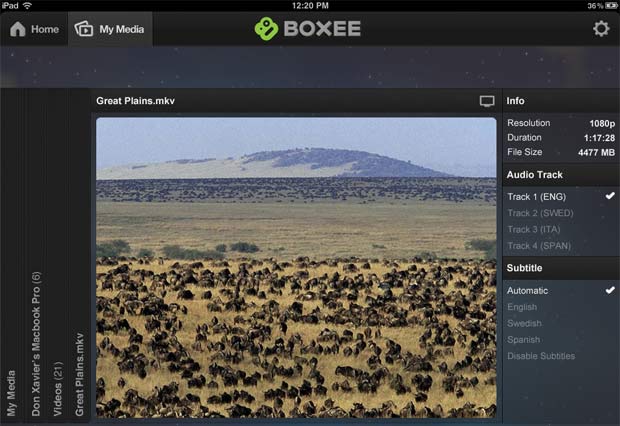Tap the Wi-Fi status icon

pyautogui.click(x=27, y=5)
